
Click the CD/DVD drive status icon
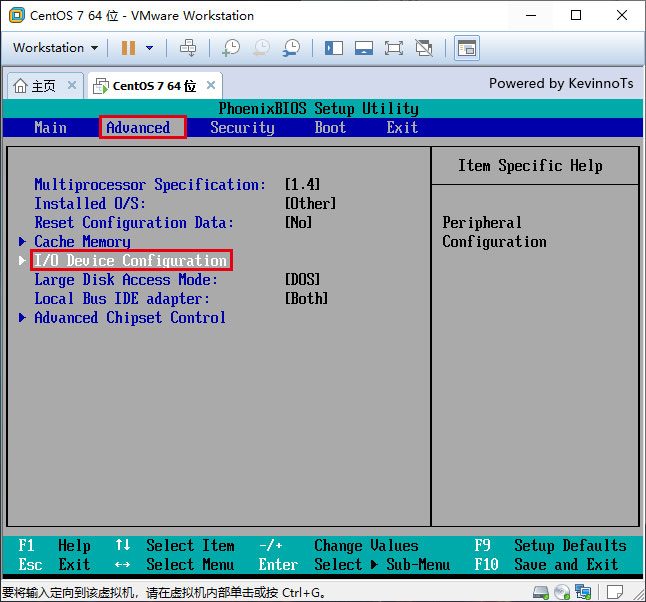tap(562, 593)
